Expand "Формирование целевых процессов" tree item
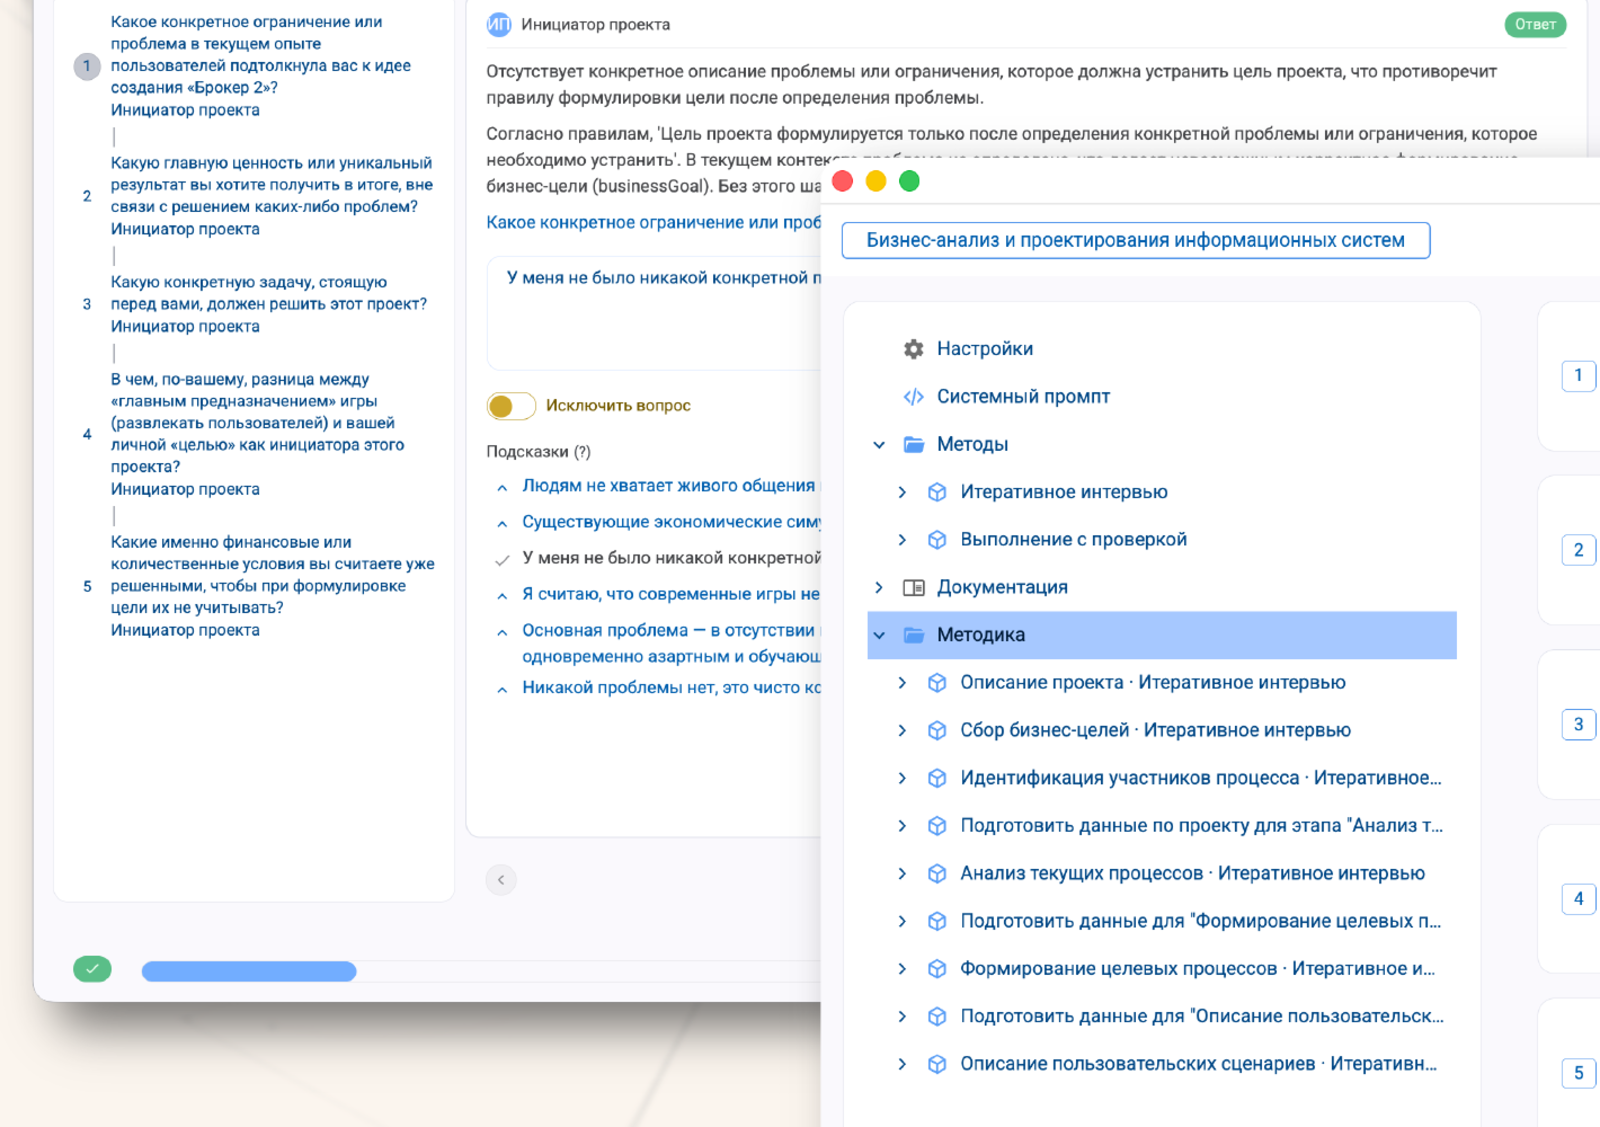1600x1127 pixels. [x=902, y=969]
